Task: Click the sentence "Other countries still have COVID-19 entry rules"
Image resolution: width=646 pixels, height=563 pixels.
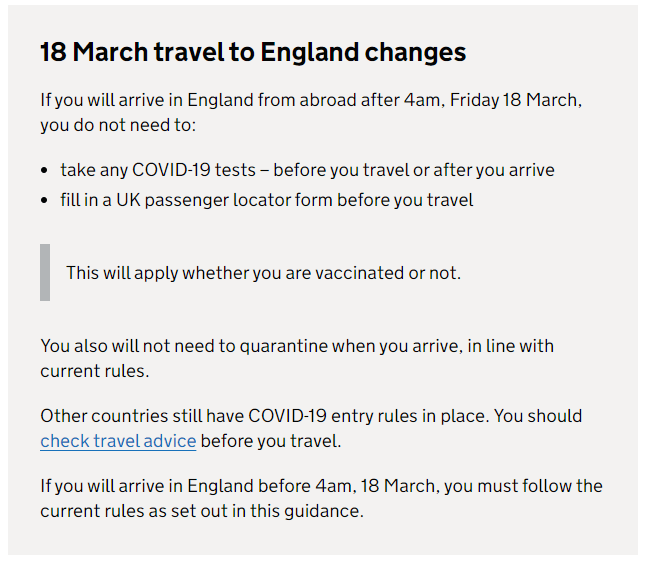Action: 264,416
